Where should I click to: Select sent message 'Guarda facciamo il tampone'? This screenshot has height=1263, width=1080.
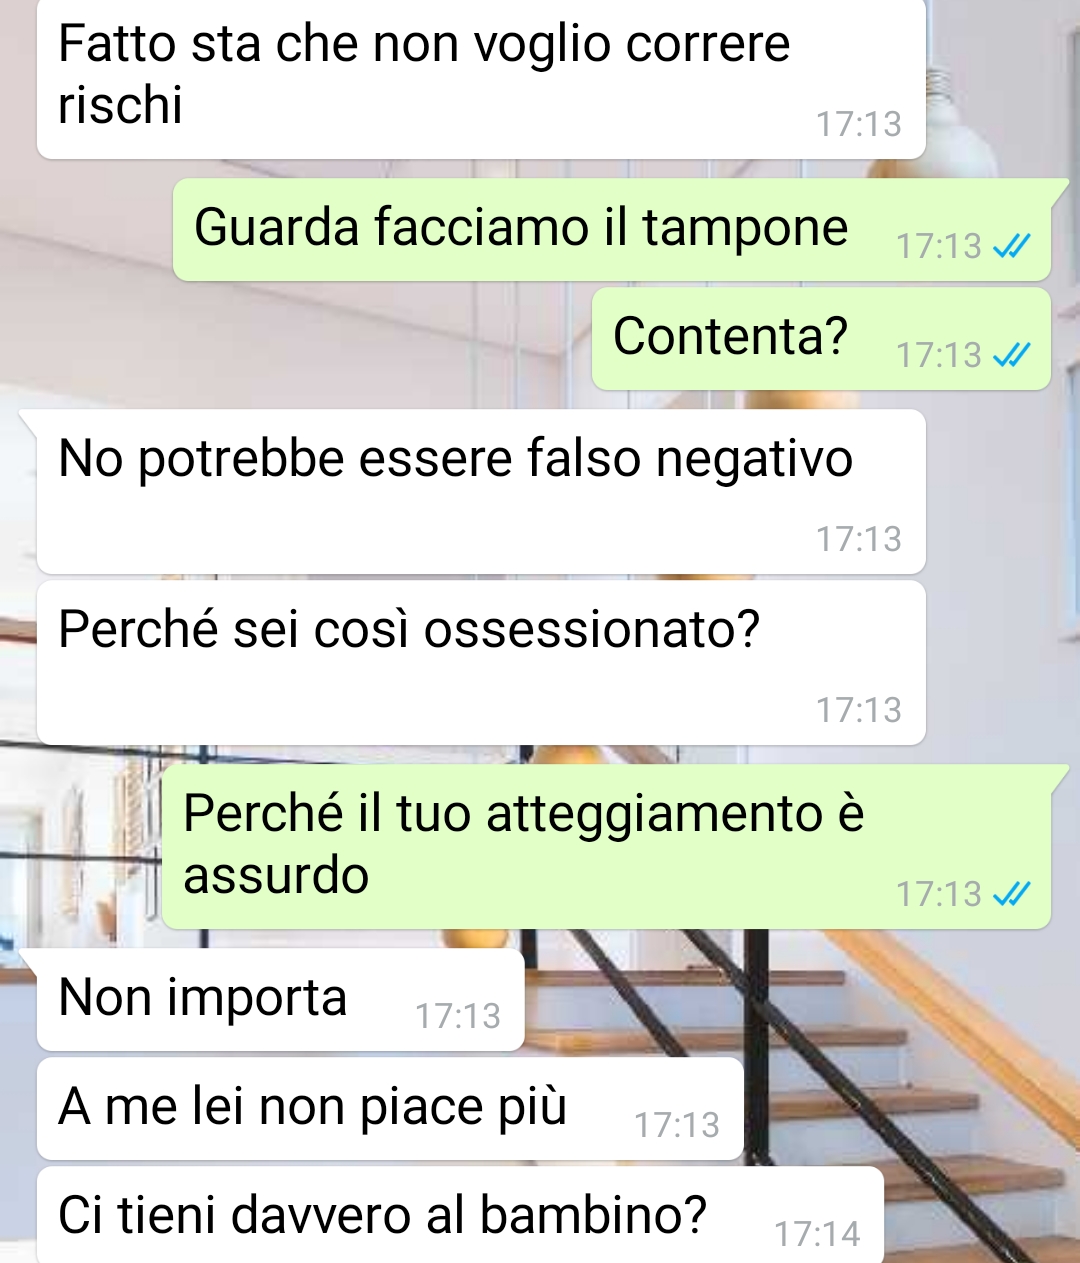612,230
